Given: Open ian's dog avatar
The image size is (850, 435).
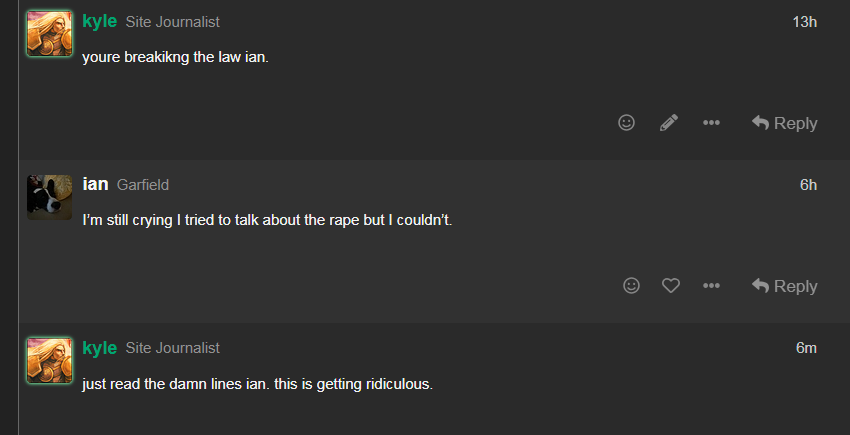Looking at the screenshot, I should (49, 197).
